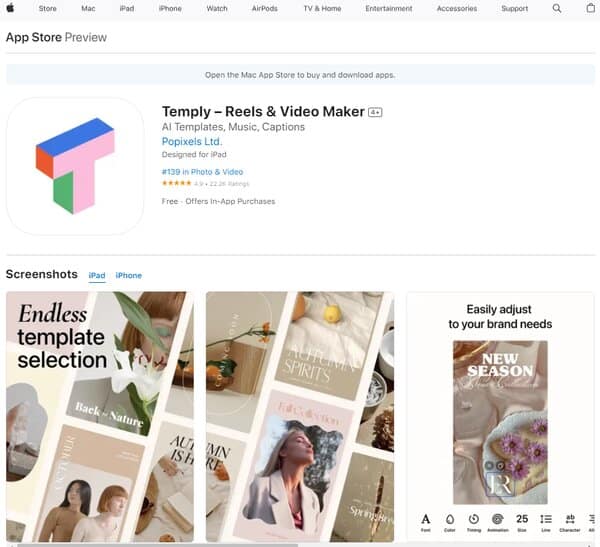The image size is (600, 547).
Task: Open the Watch navigation item
Action: 217,8
